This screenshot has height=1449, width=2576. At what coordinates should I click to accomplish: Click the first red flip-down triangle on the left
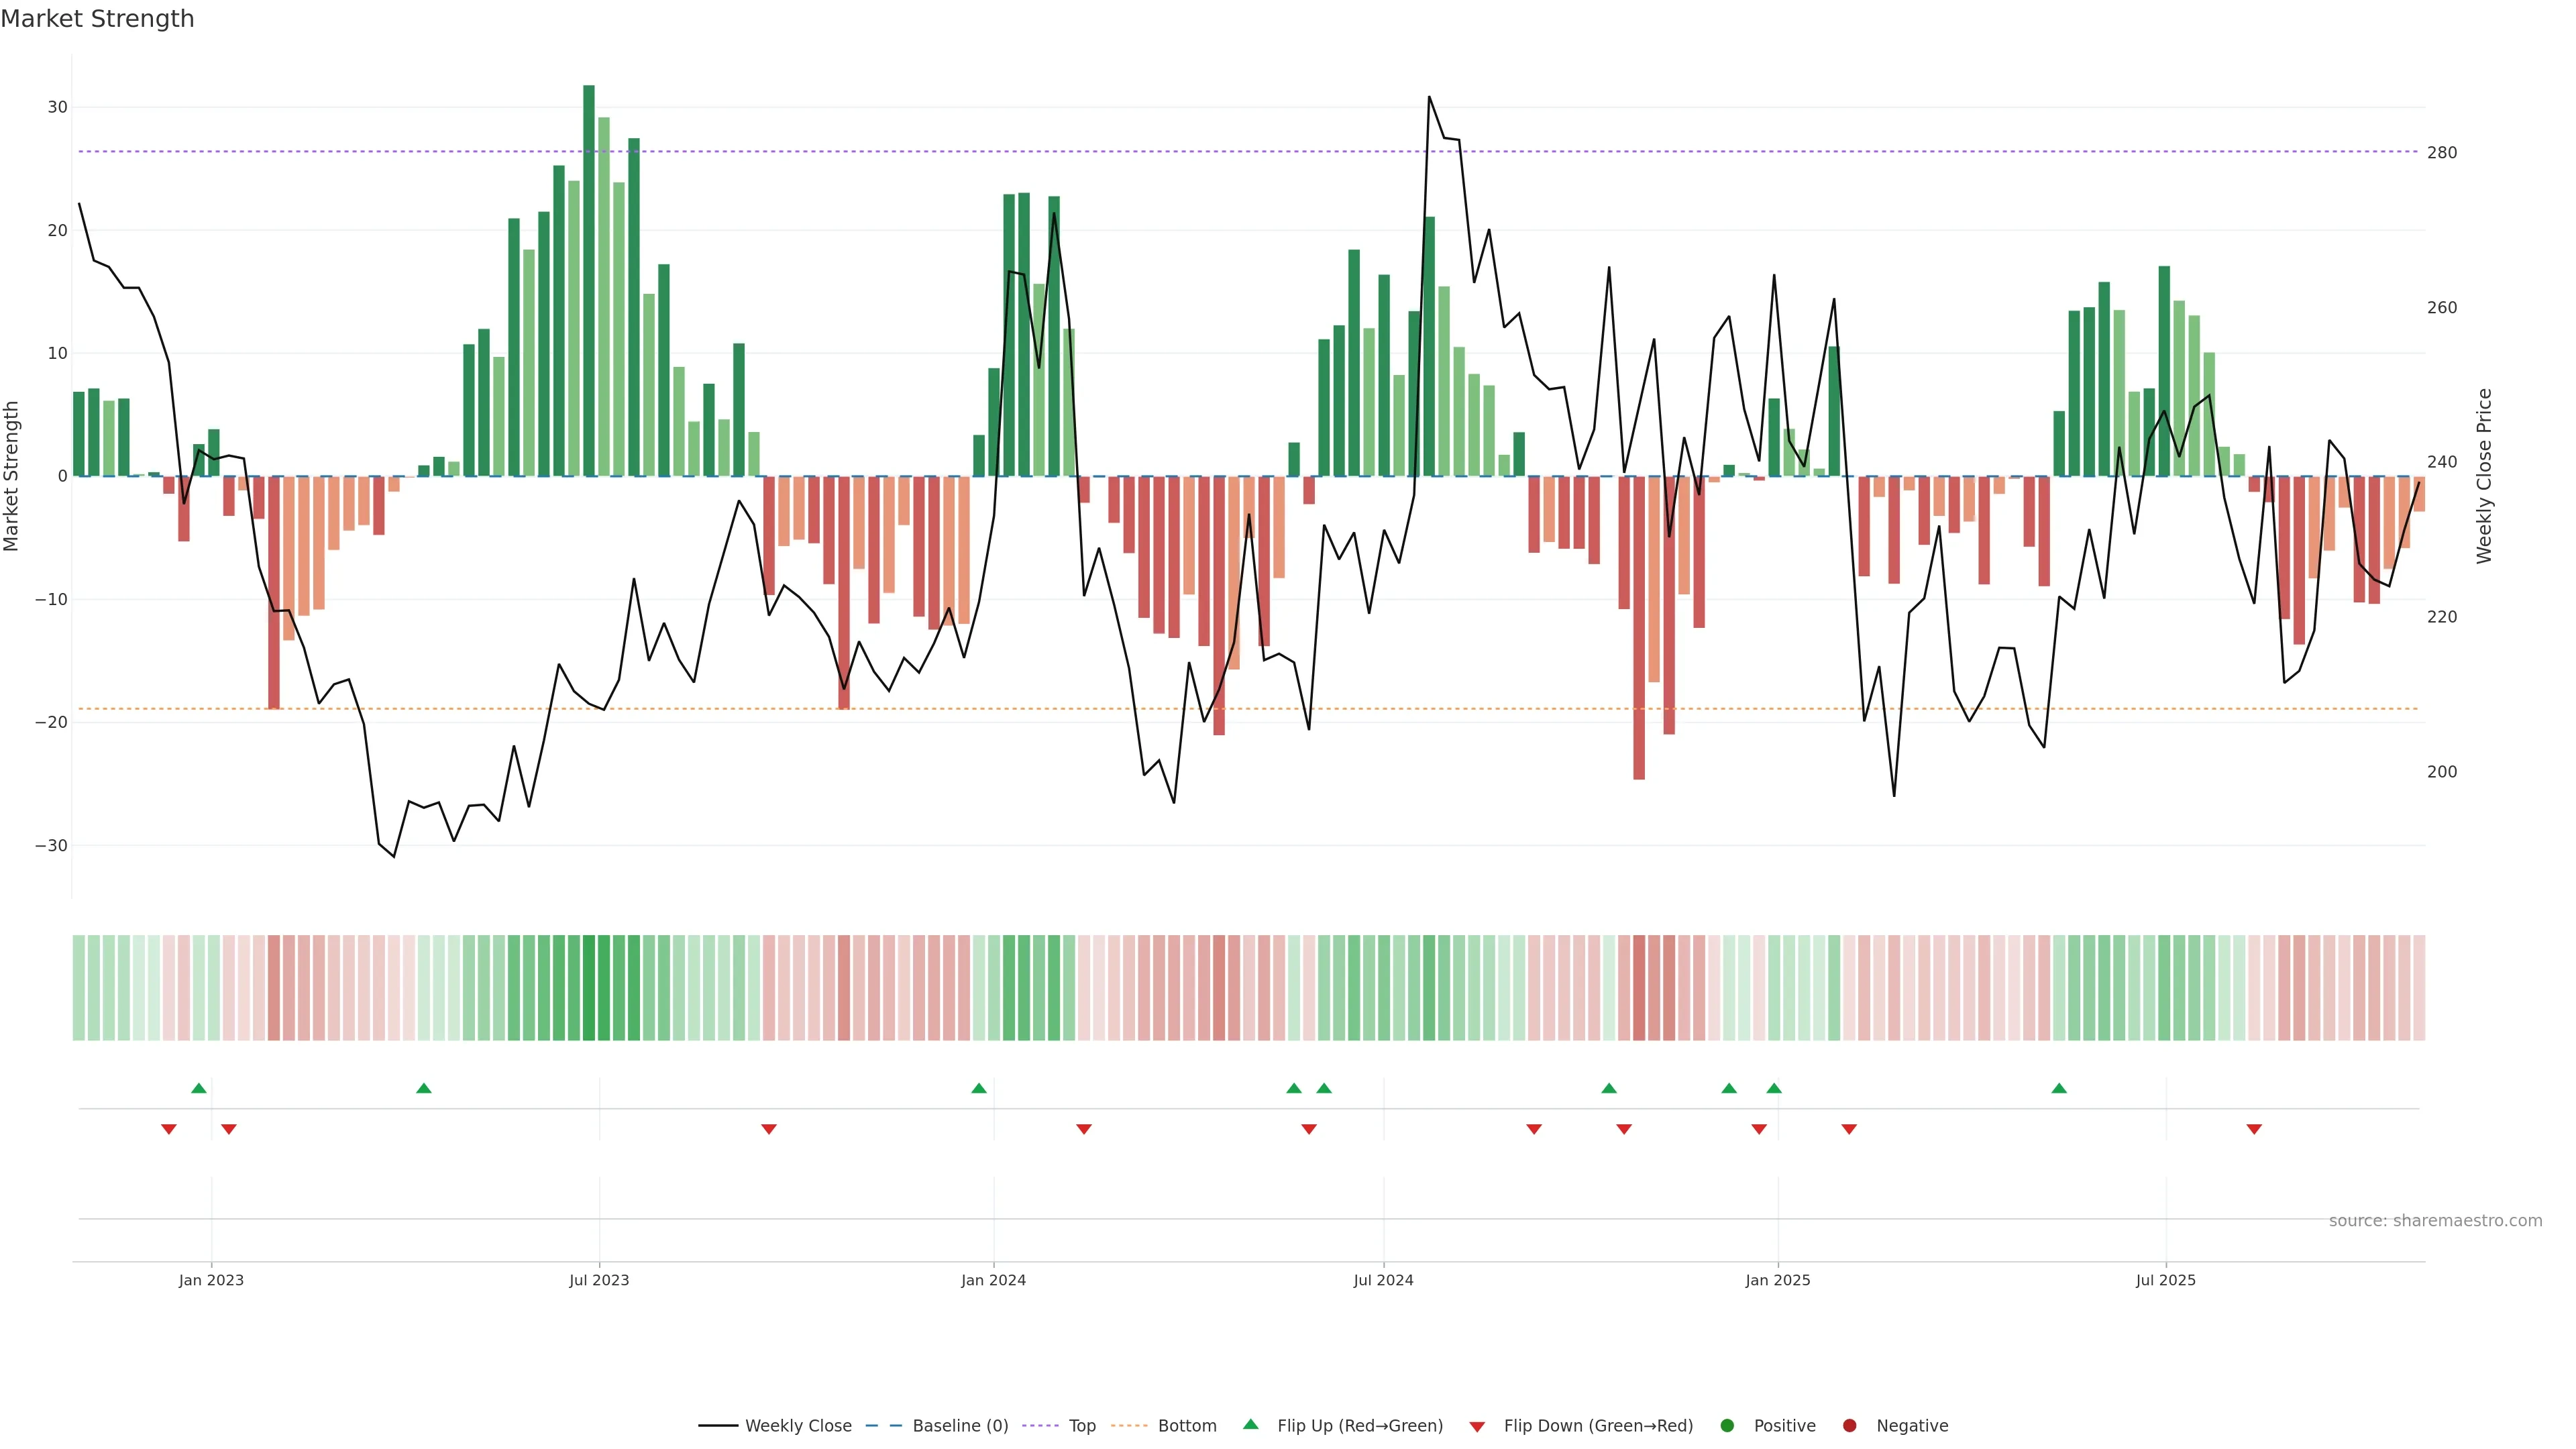coord(169,1129)
